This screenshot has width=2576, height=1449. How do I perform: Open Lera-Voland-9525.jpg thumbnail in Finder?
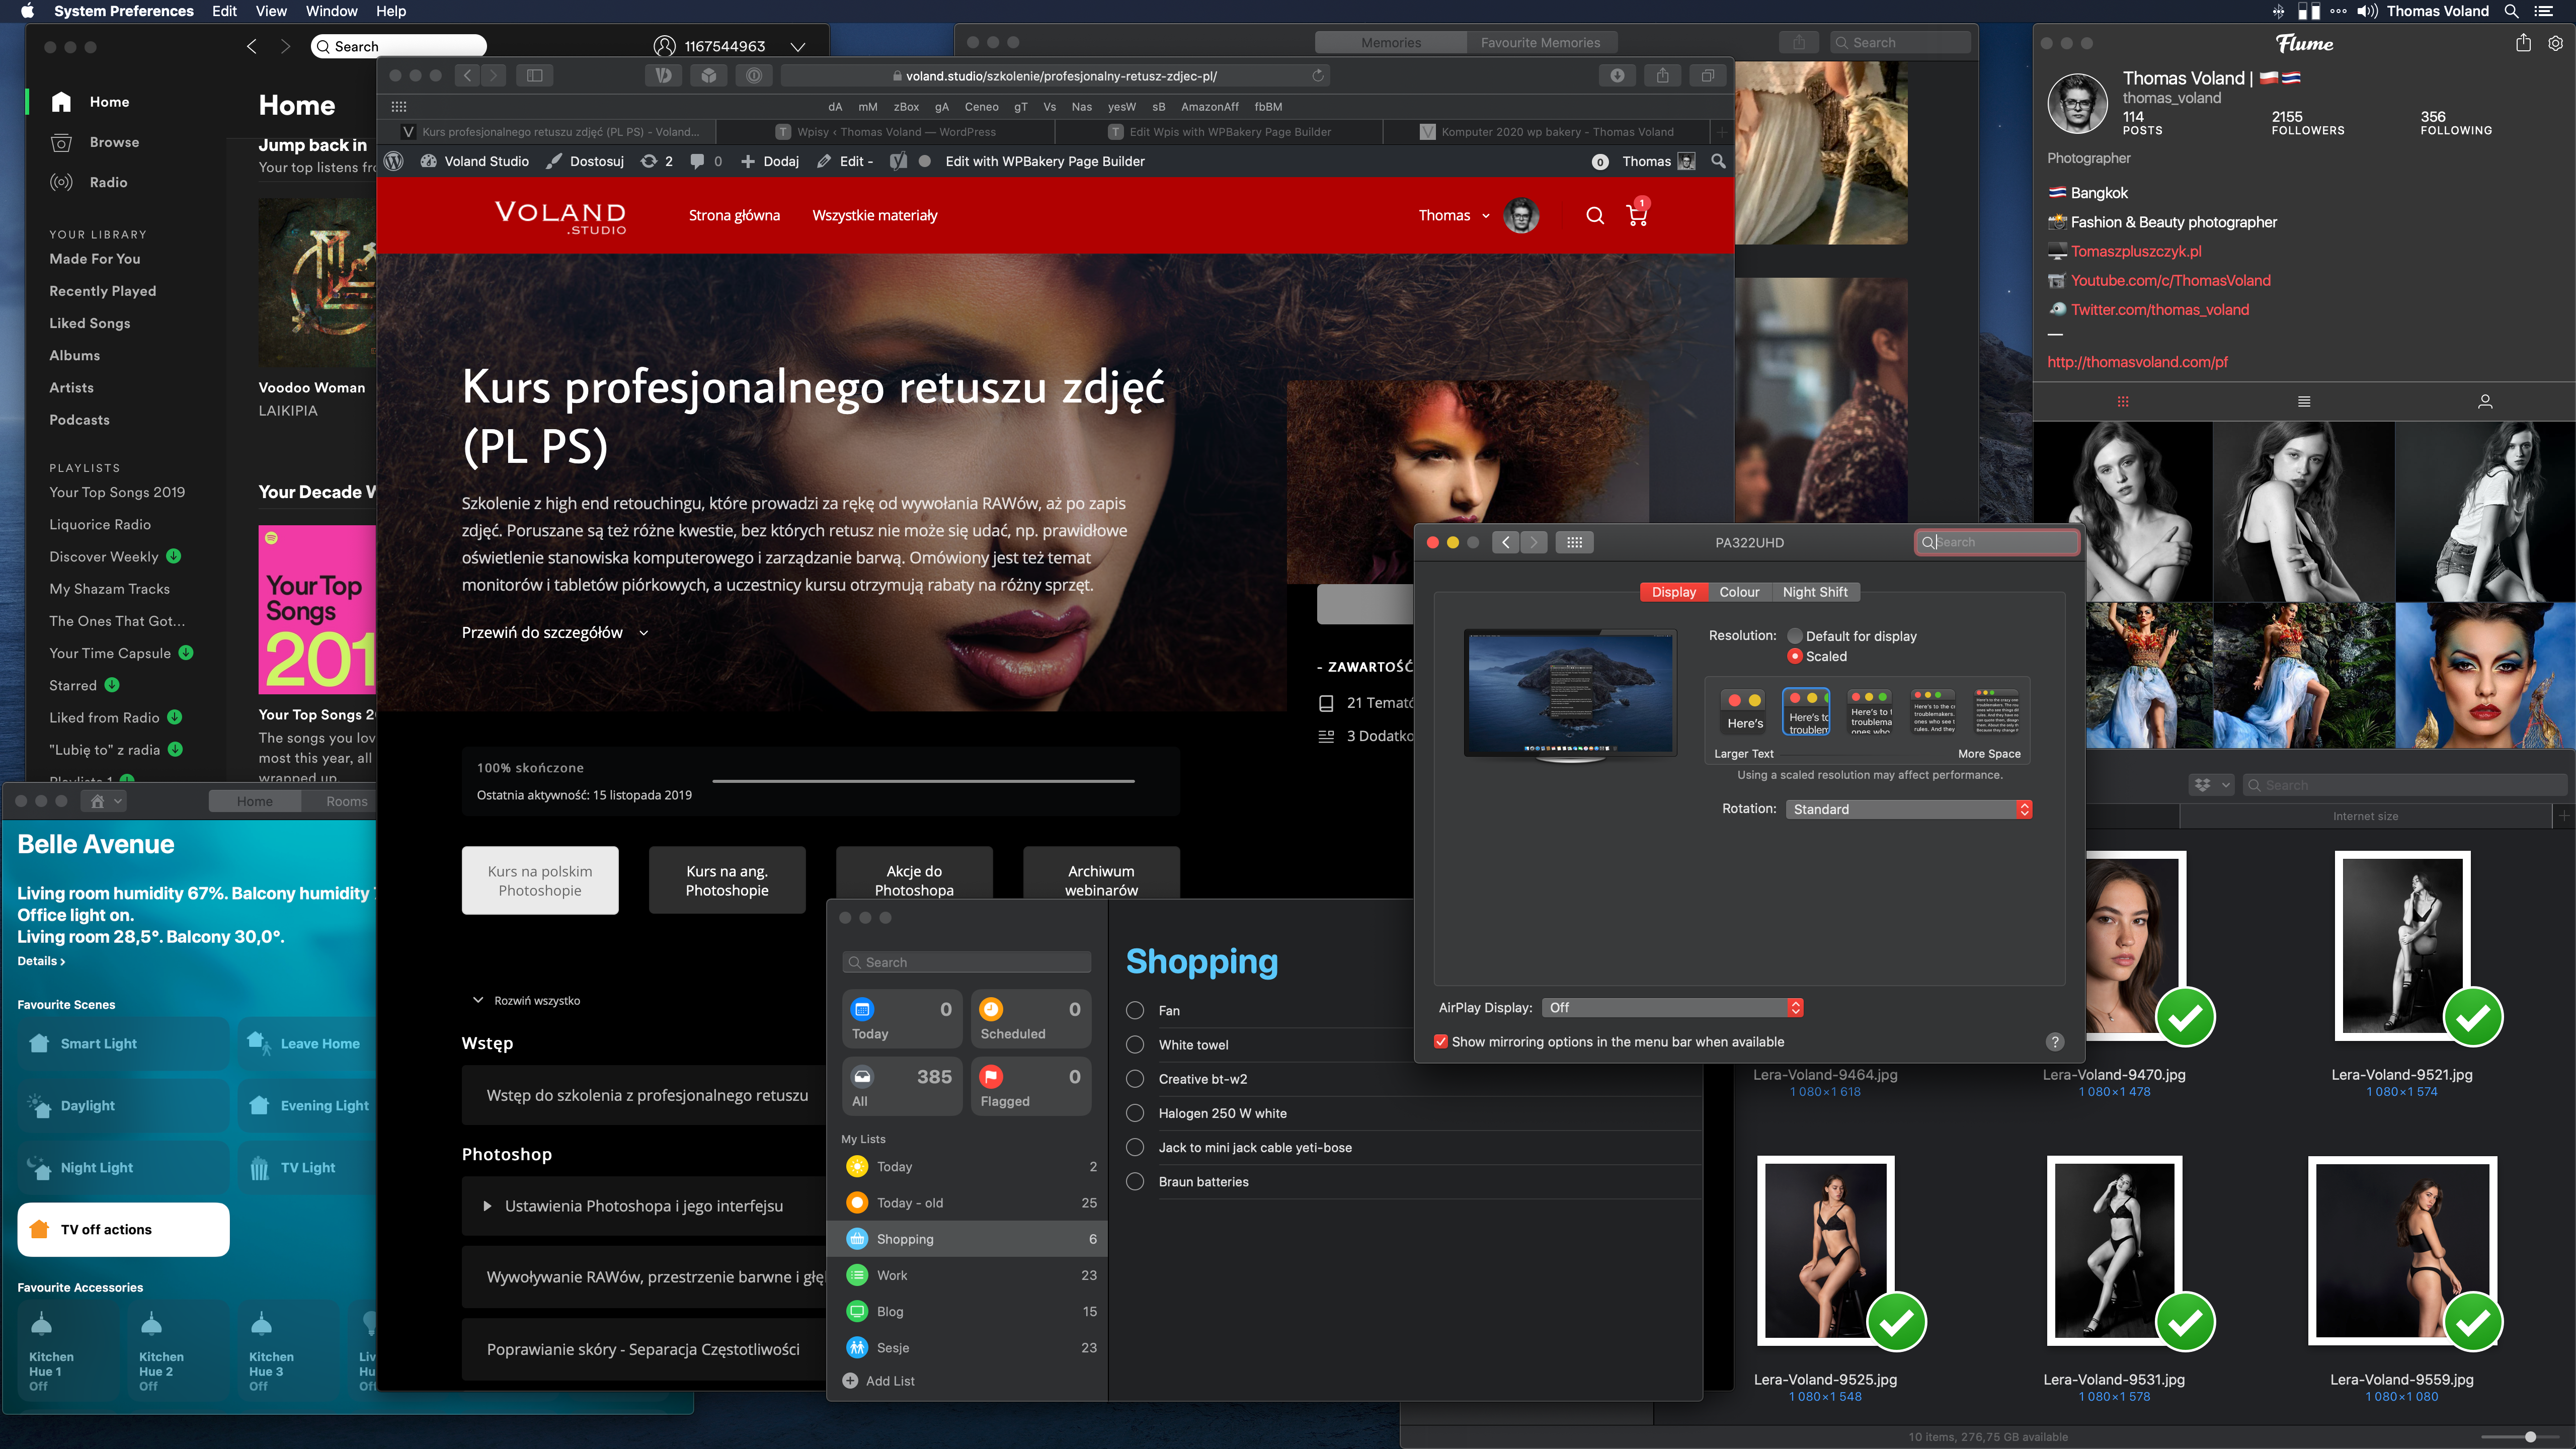pos(1825,1251)
